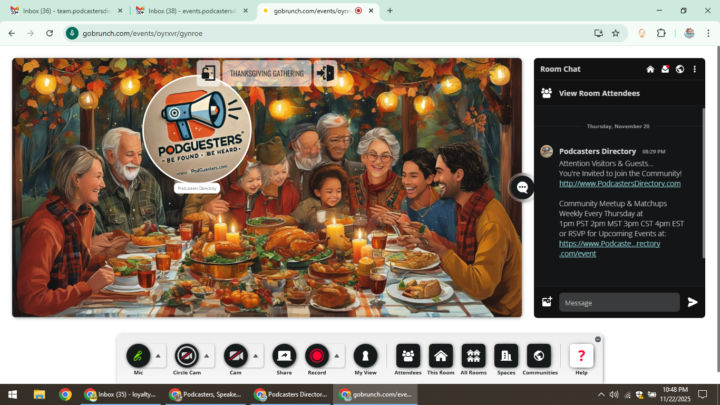Open Windows Start menu
Viewport: 720px width, 405px height.
pos(12,394)
